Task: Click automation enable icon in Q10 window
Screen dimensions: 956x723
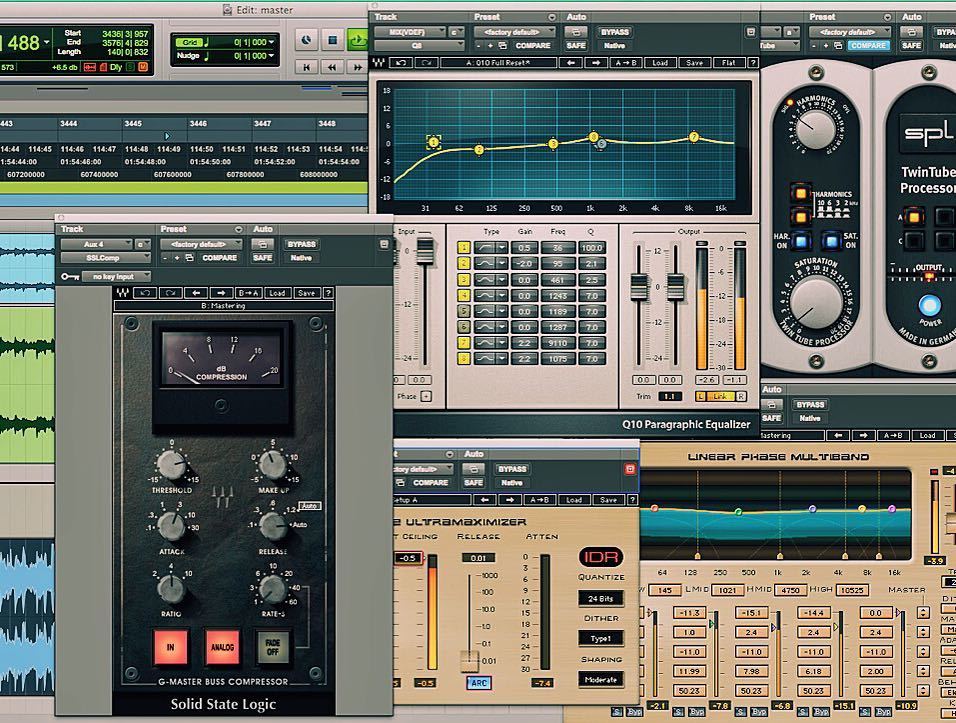Action: pyautogui.click(x=576, y=32)
